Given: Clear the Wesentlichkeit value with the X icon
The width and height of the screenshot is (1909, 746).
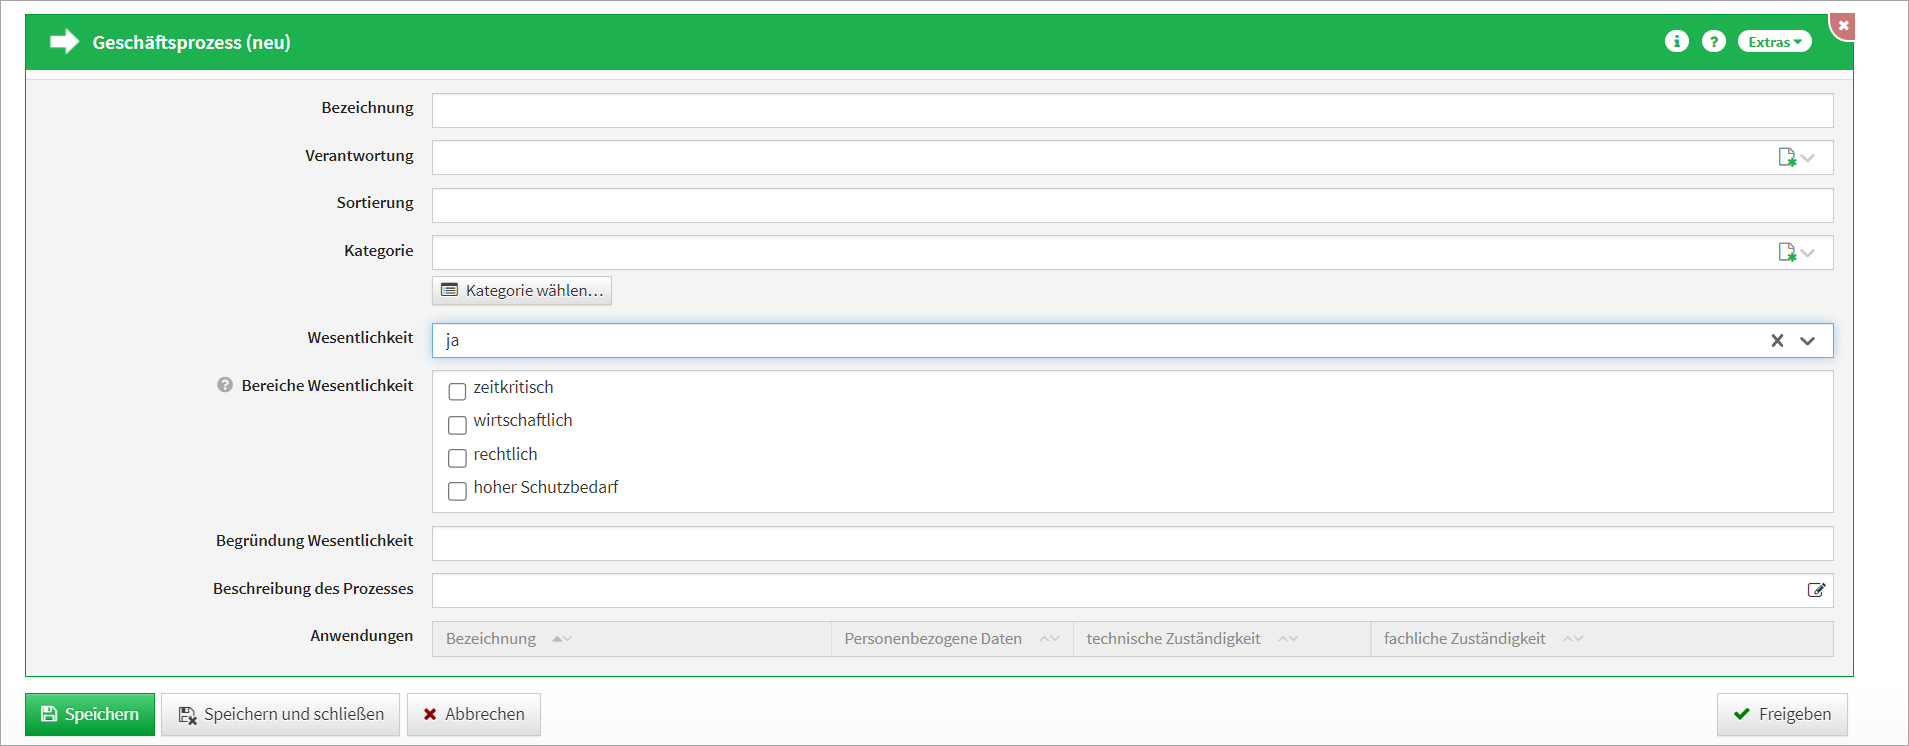Looking at the screenshot, I should coord(1777,340).
